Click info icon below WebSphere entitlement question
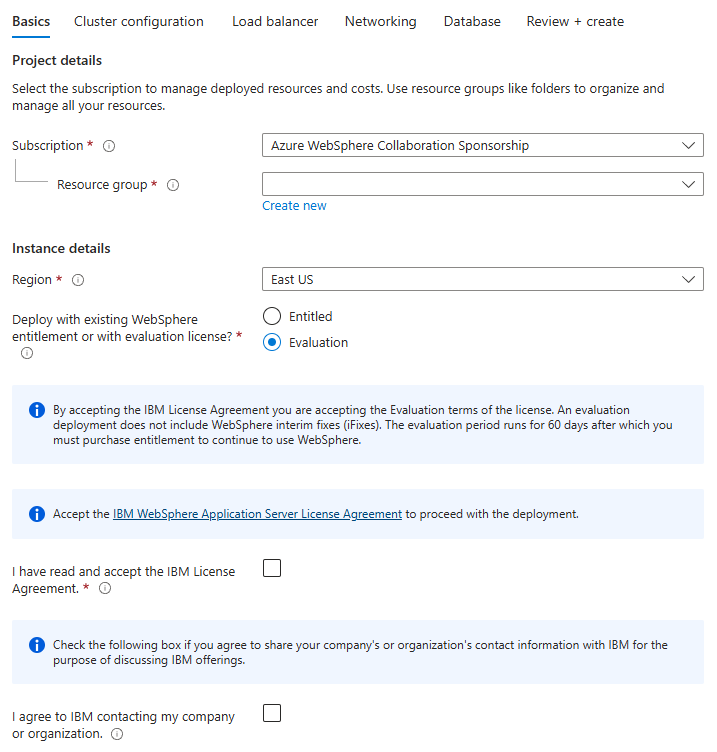717x752 pixels. 27,353
